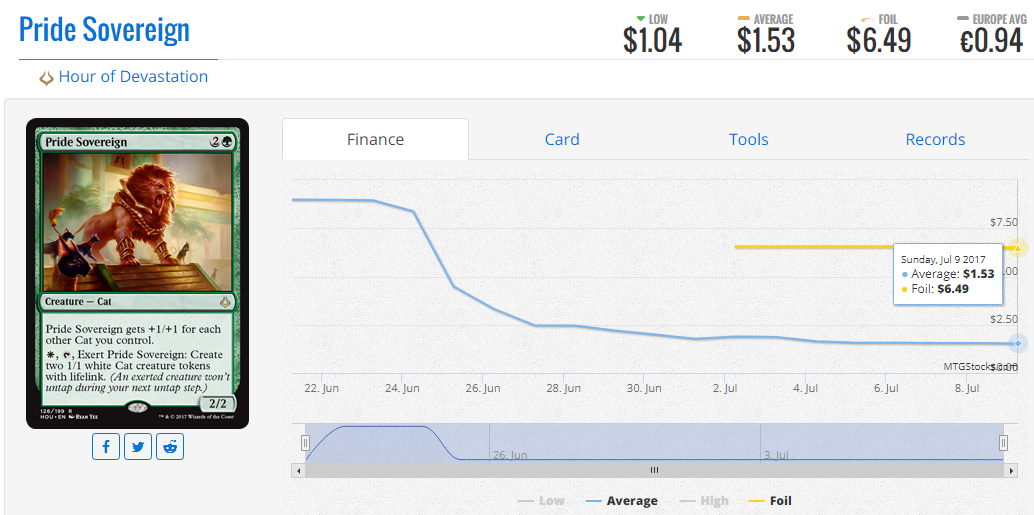The image size is (1034, 515).
Task: Open the Tools tab
Action: [748, 140]
